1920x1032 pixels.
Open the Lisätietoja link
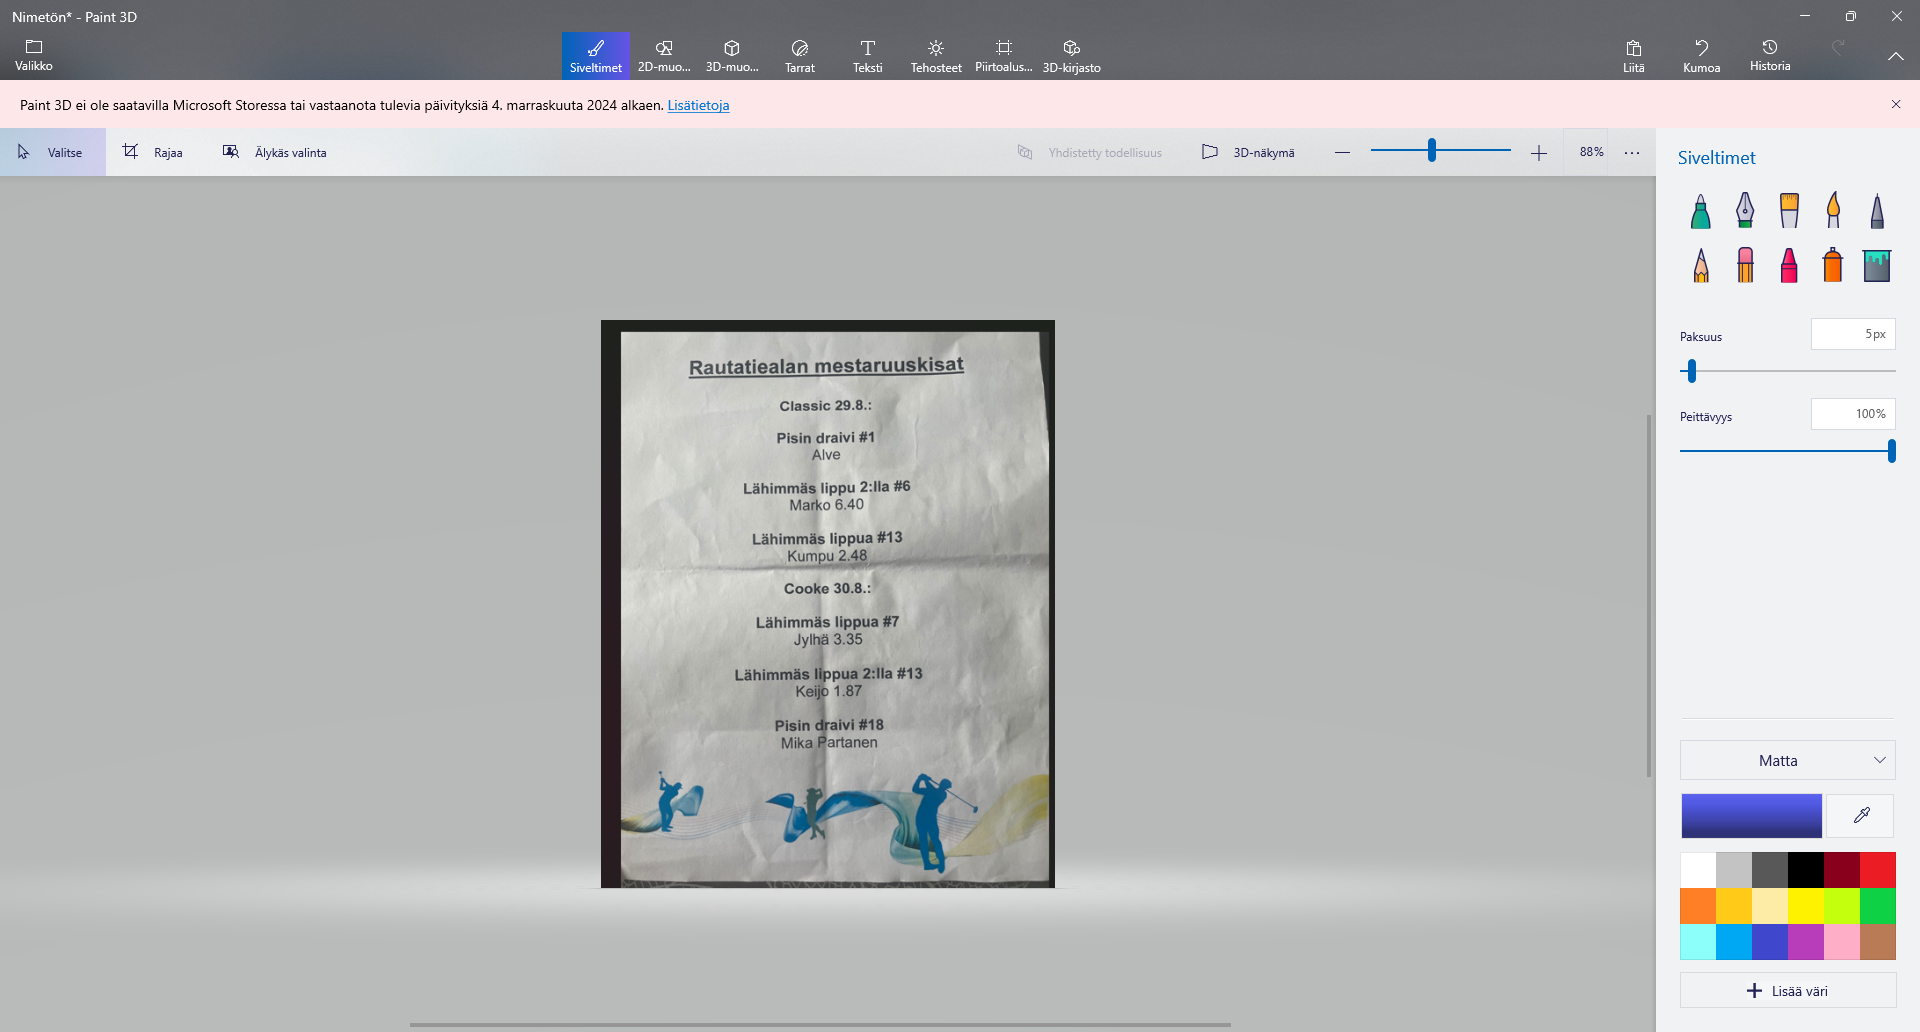tap(698, 105)
